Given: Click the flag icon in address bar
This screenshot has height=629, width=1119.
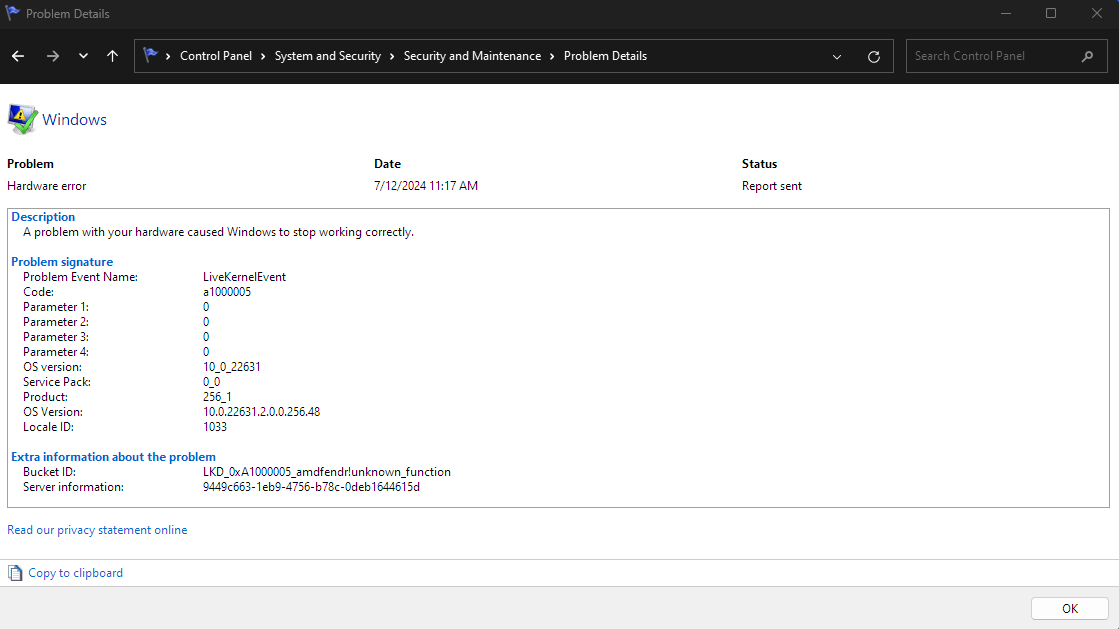Looking at the screenshot, I should [x=150, y=55].
